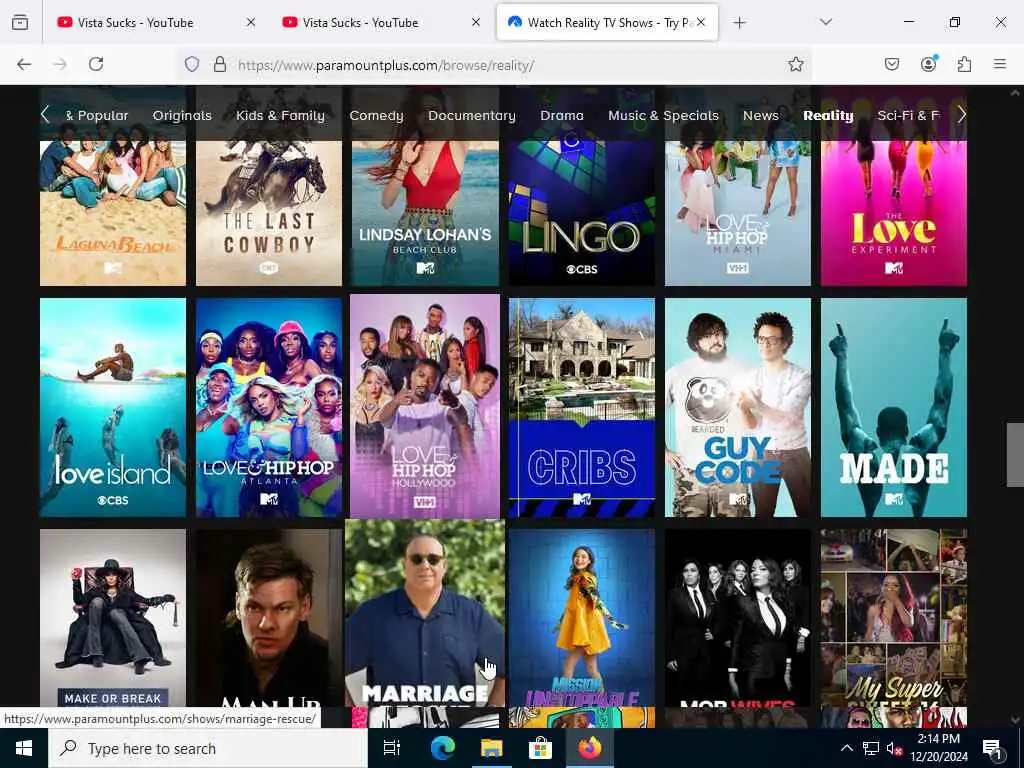Open Love & Hip Hop Hollywood poster
The height and width of the screenshot is (768, 1024).
425,406
